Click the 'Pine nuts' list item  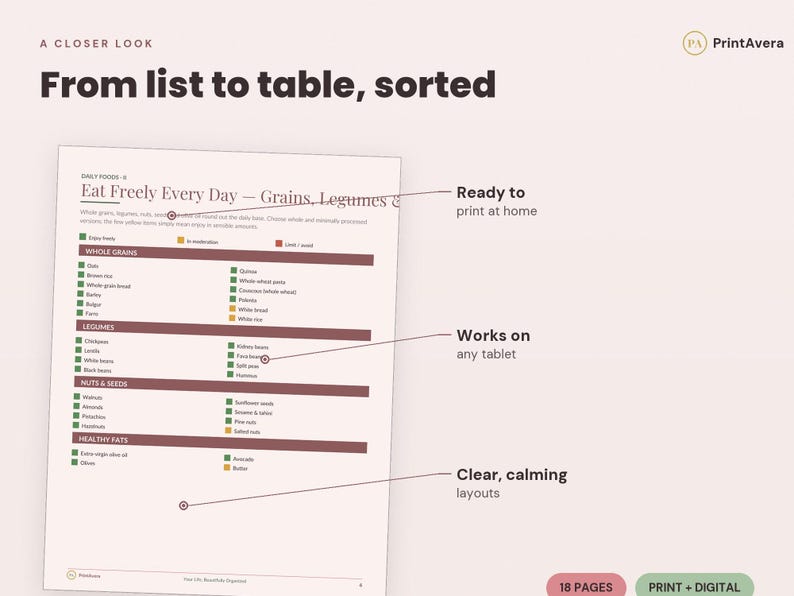point(241,421)
